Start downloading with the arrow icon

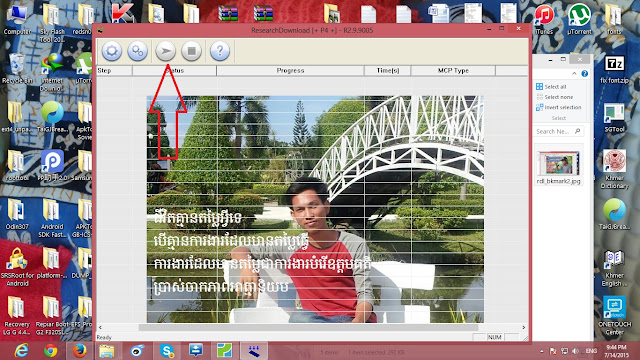165,51
